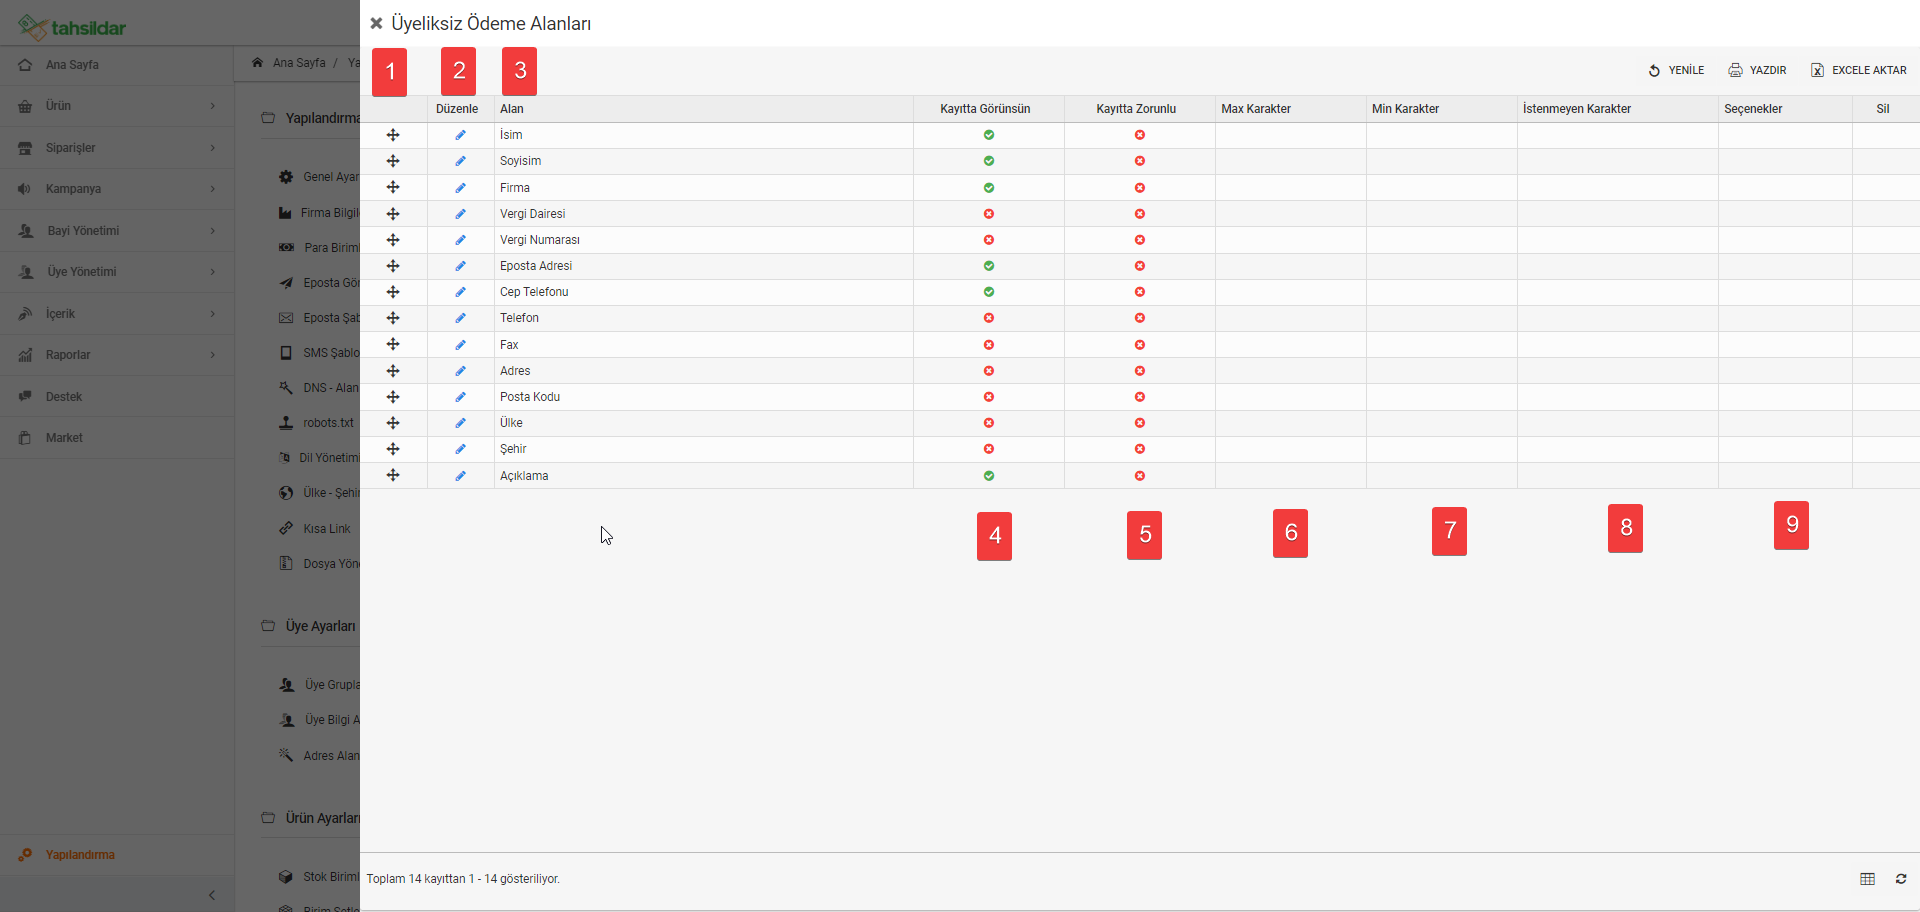Click the YAZDIR print button
The image size is (1920, 912).
[1757, 70]
